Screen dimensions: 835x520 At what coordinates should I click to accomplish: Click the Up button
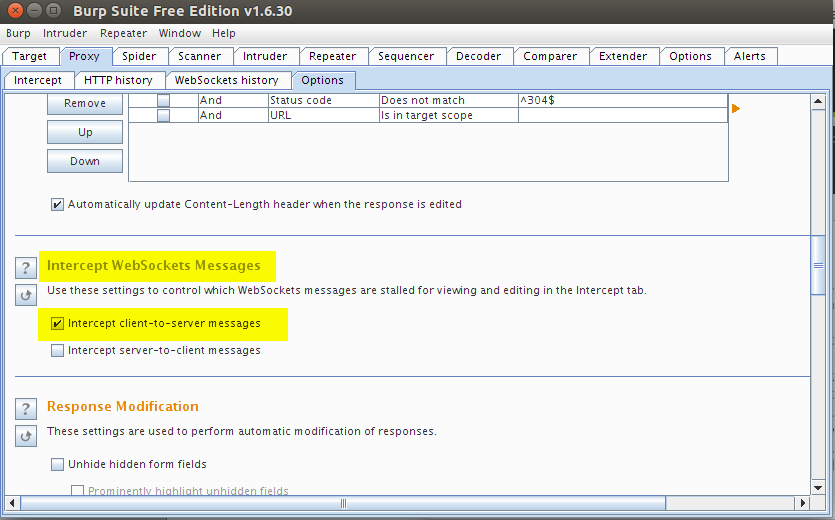point(85,132)
